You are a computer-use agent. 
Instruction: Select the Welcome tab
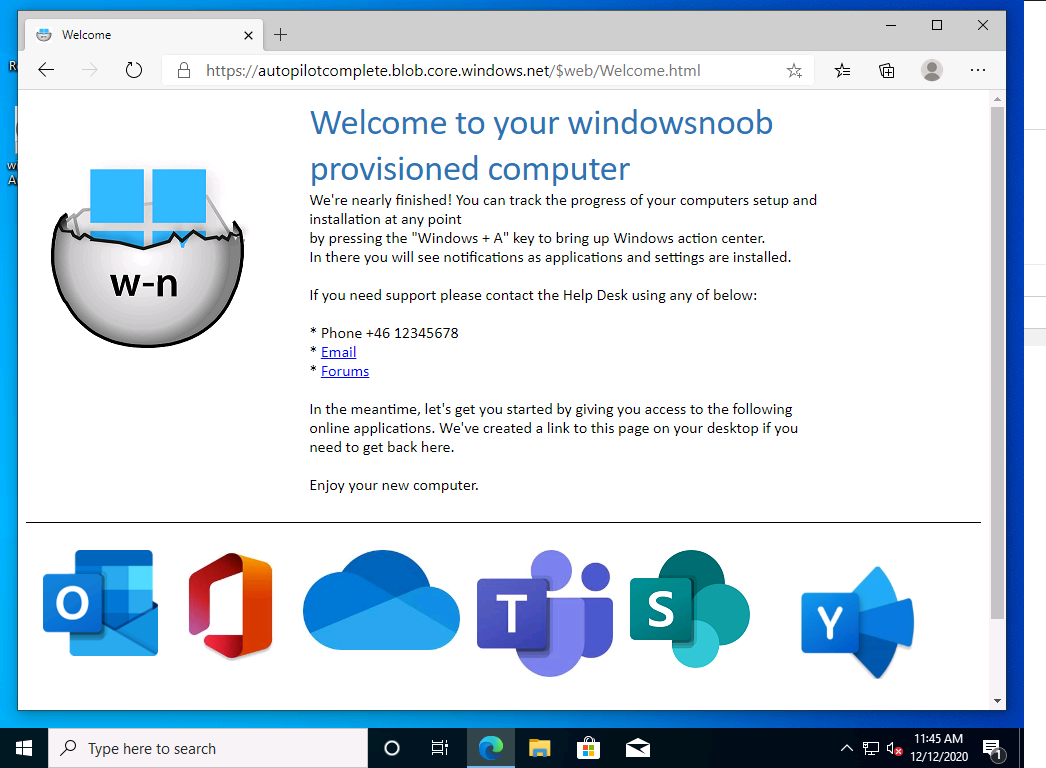tap(143, 35)
